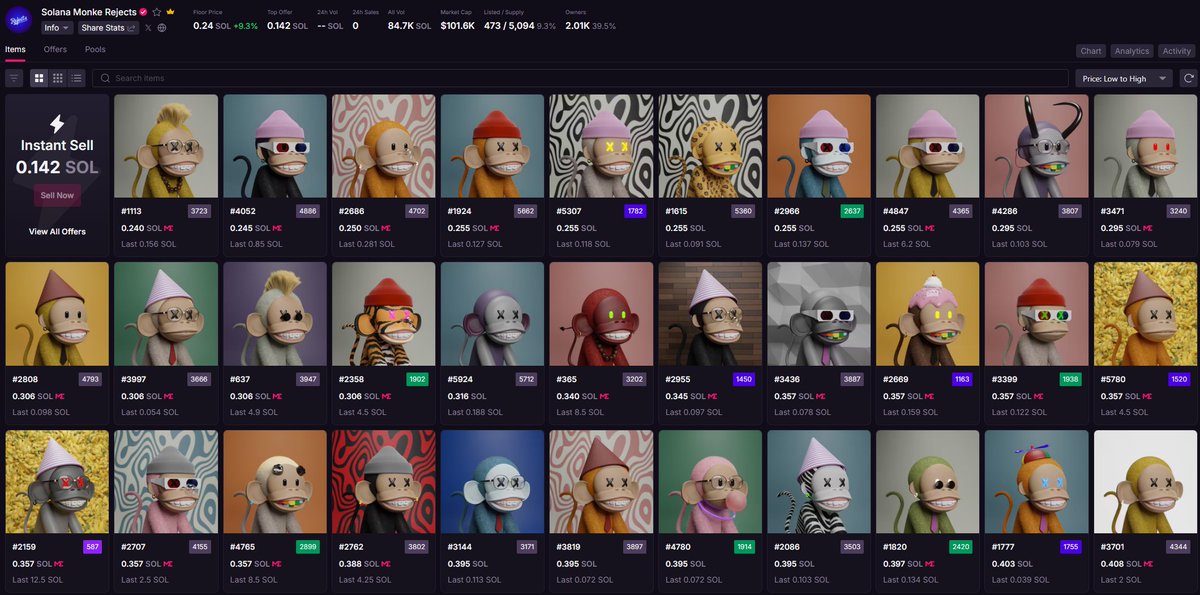Image resolution: width=1200 pixels, height=595 pixels.
Task: Open View All Offers
Action: click(57, 232)
